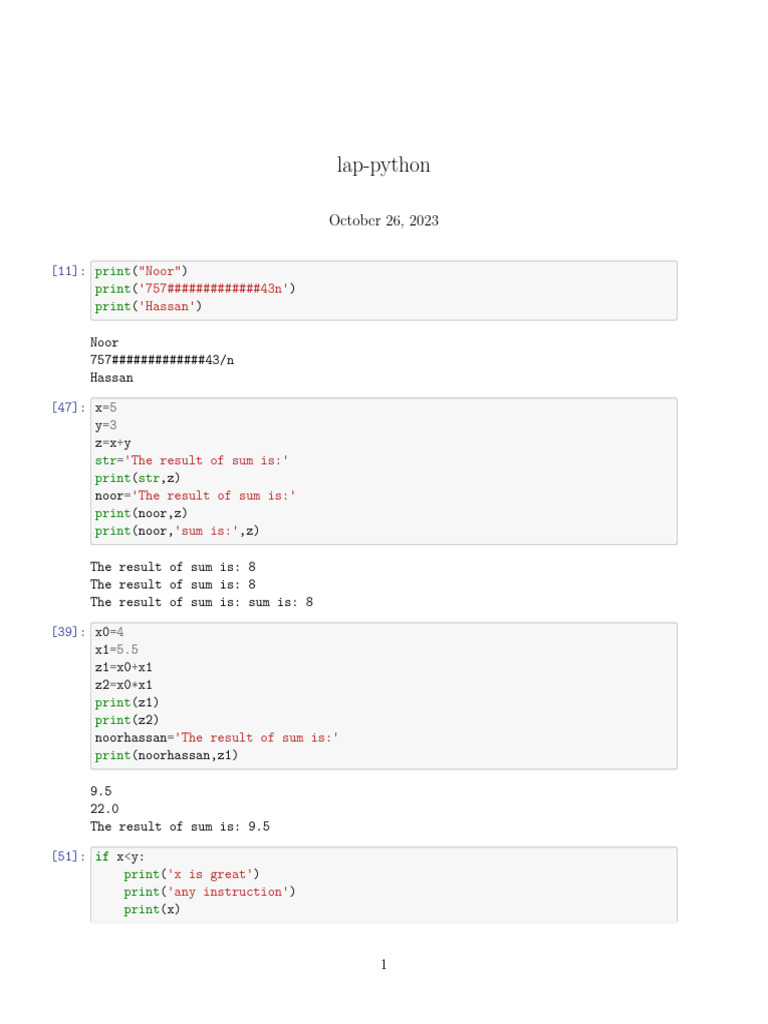Click the cell label [47]:
The height and width of the screenshot is (1024, 768).
click(x=69, y=408)
